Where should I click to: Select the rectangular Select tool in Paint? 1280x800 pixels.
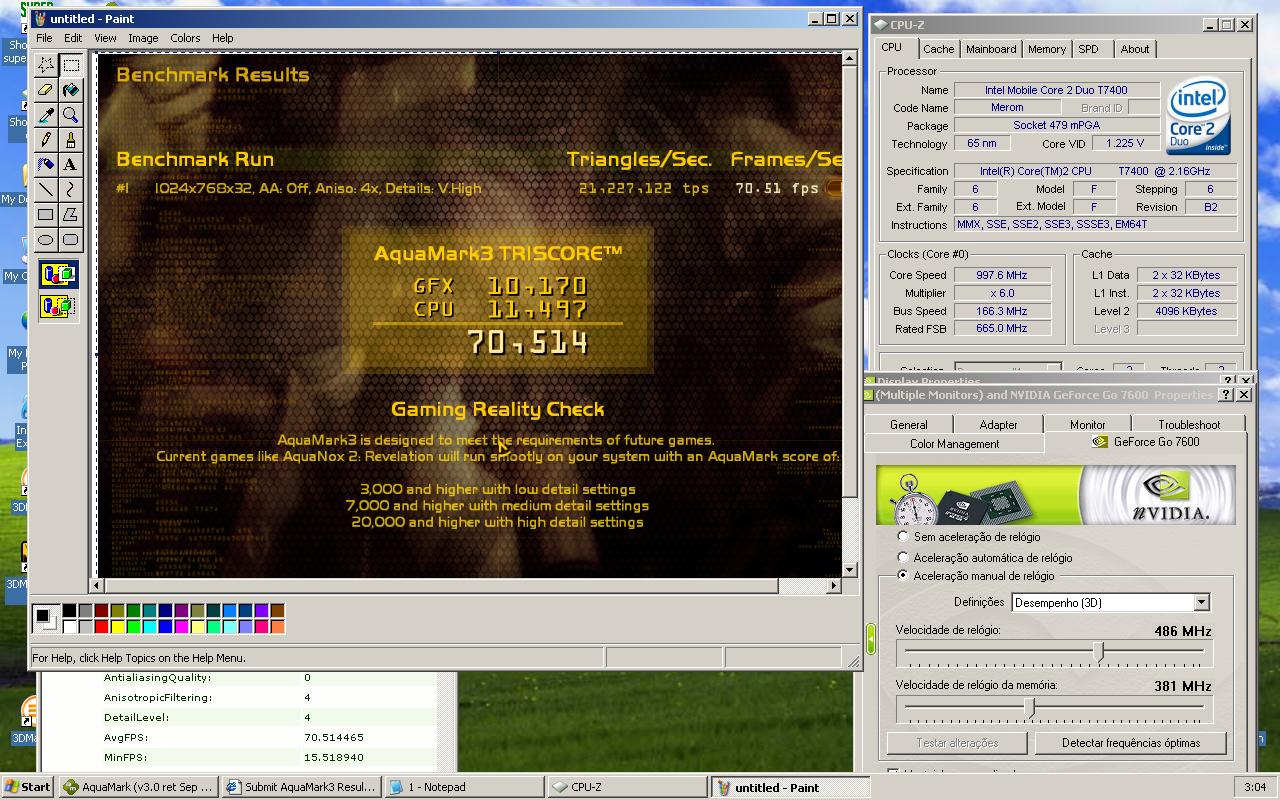point(71,66)
